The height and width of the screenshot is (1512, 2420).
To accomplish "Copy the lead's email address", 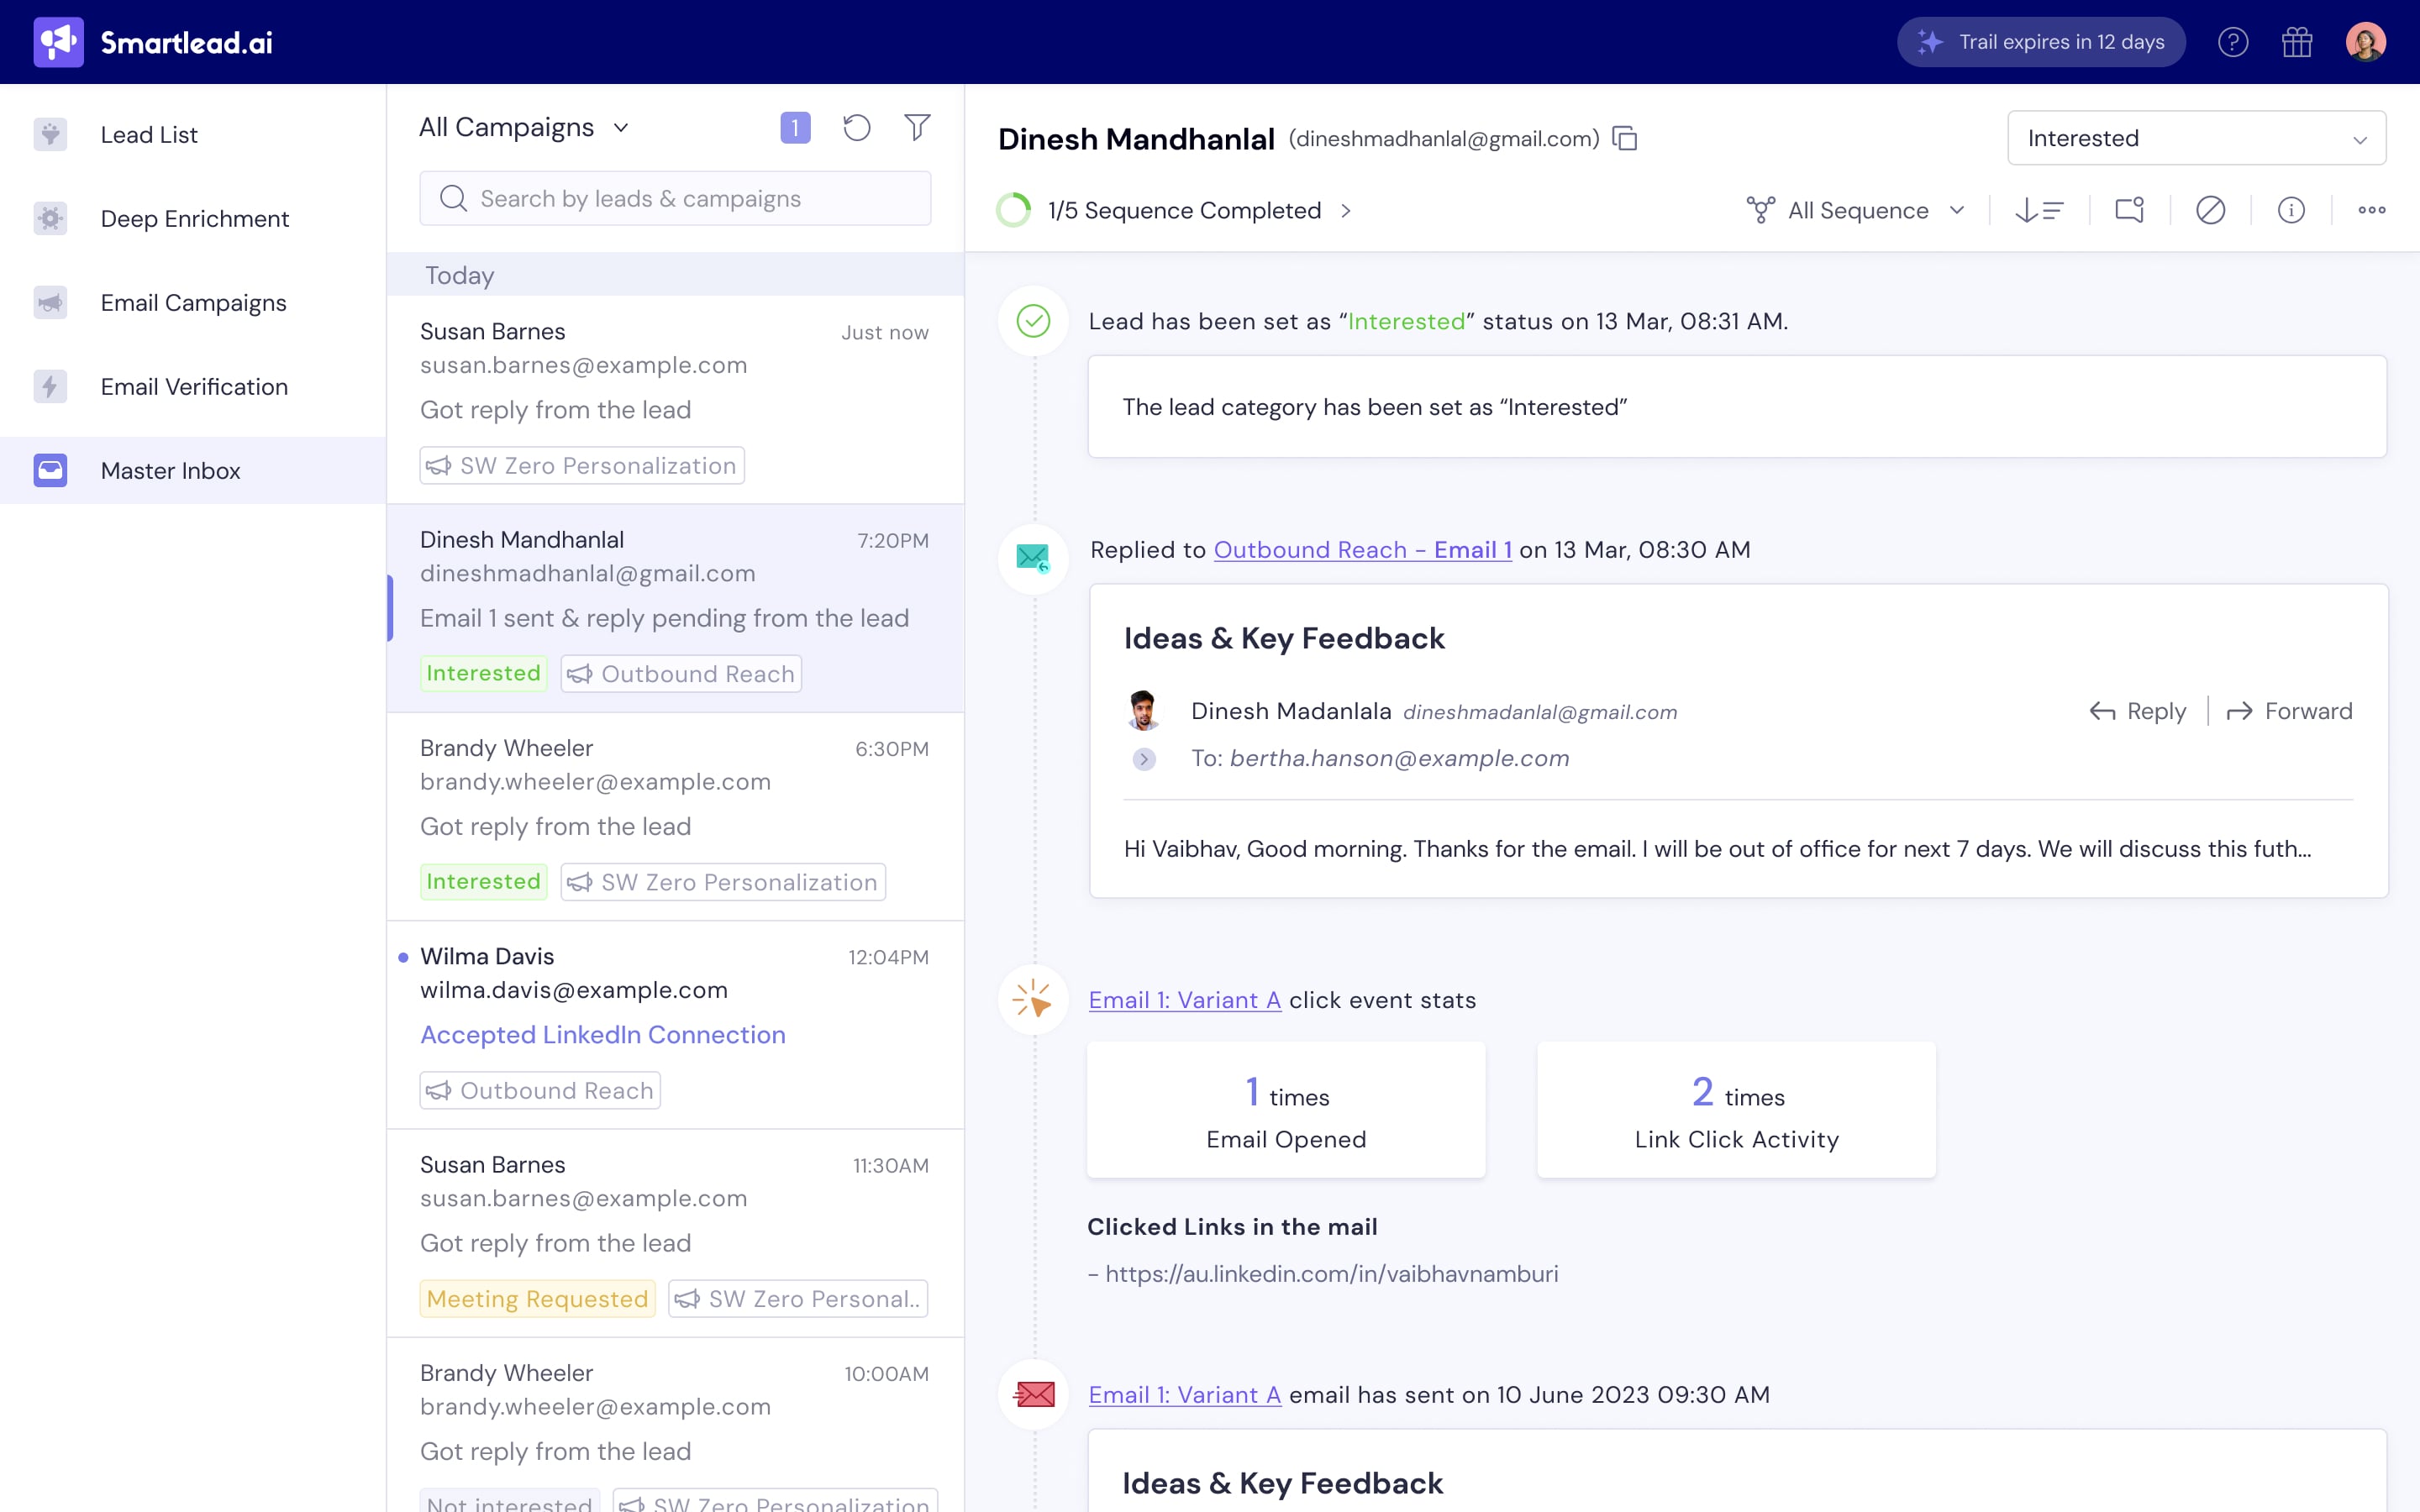I will 1625,139.
